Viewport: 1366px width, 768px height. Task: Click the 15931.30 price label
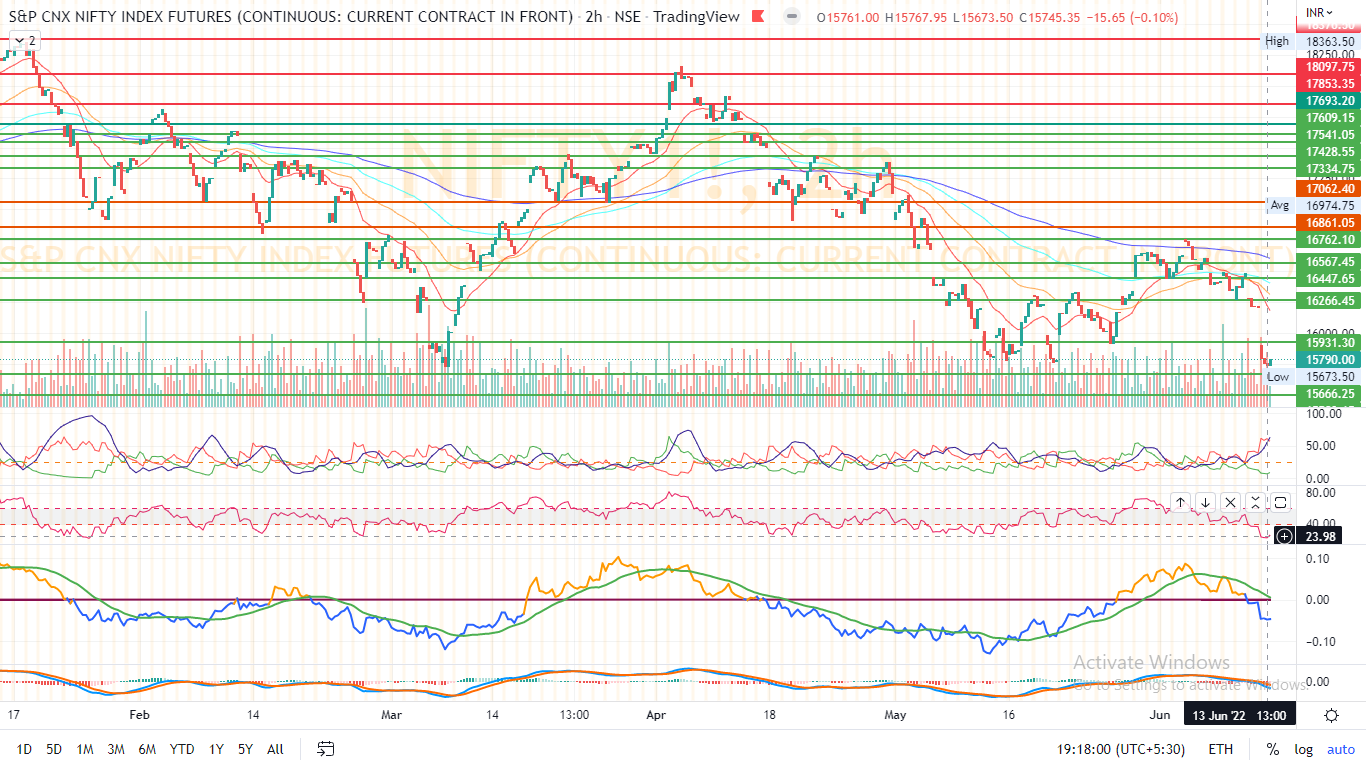(x=1329, y=343)
